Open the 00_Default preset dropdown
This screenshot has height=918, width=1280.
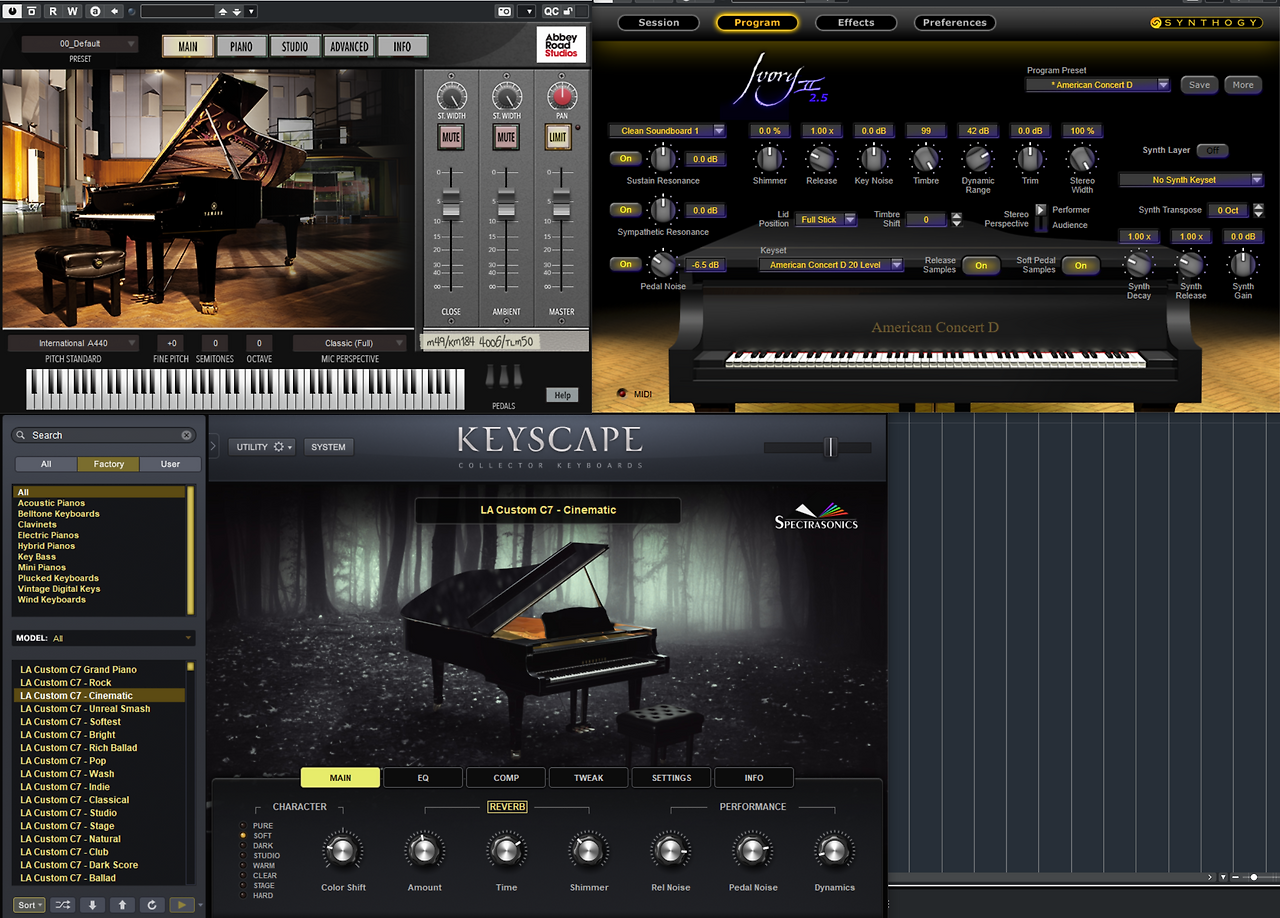click(x=80, y=44)
